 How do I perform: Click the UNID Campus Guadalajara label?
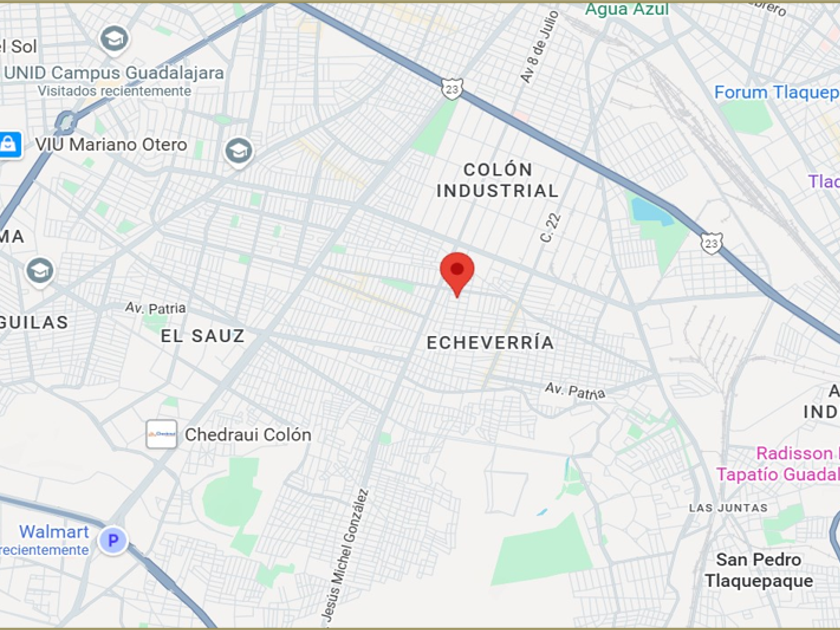(x=114, y=73)
